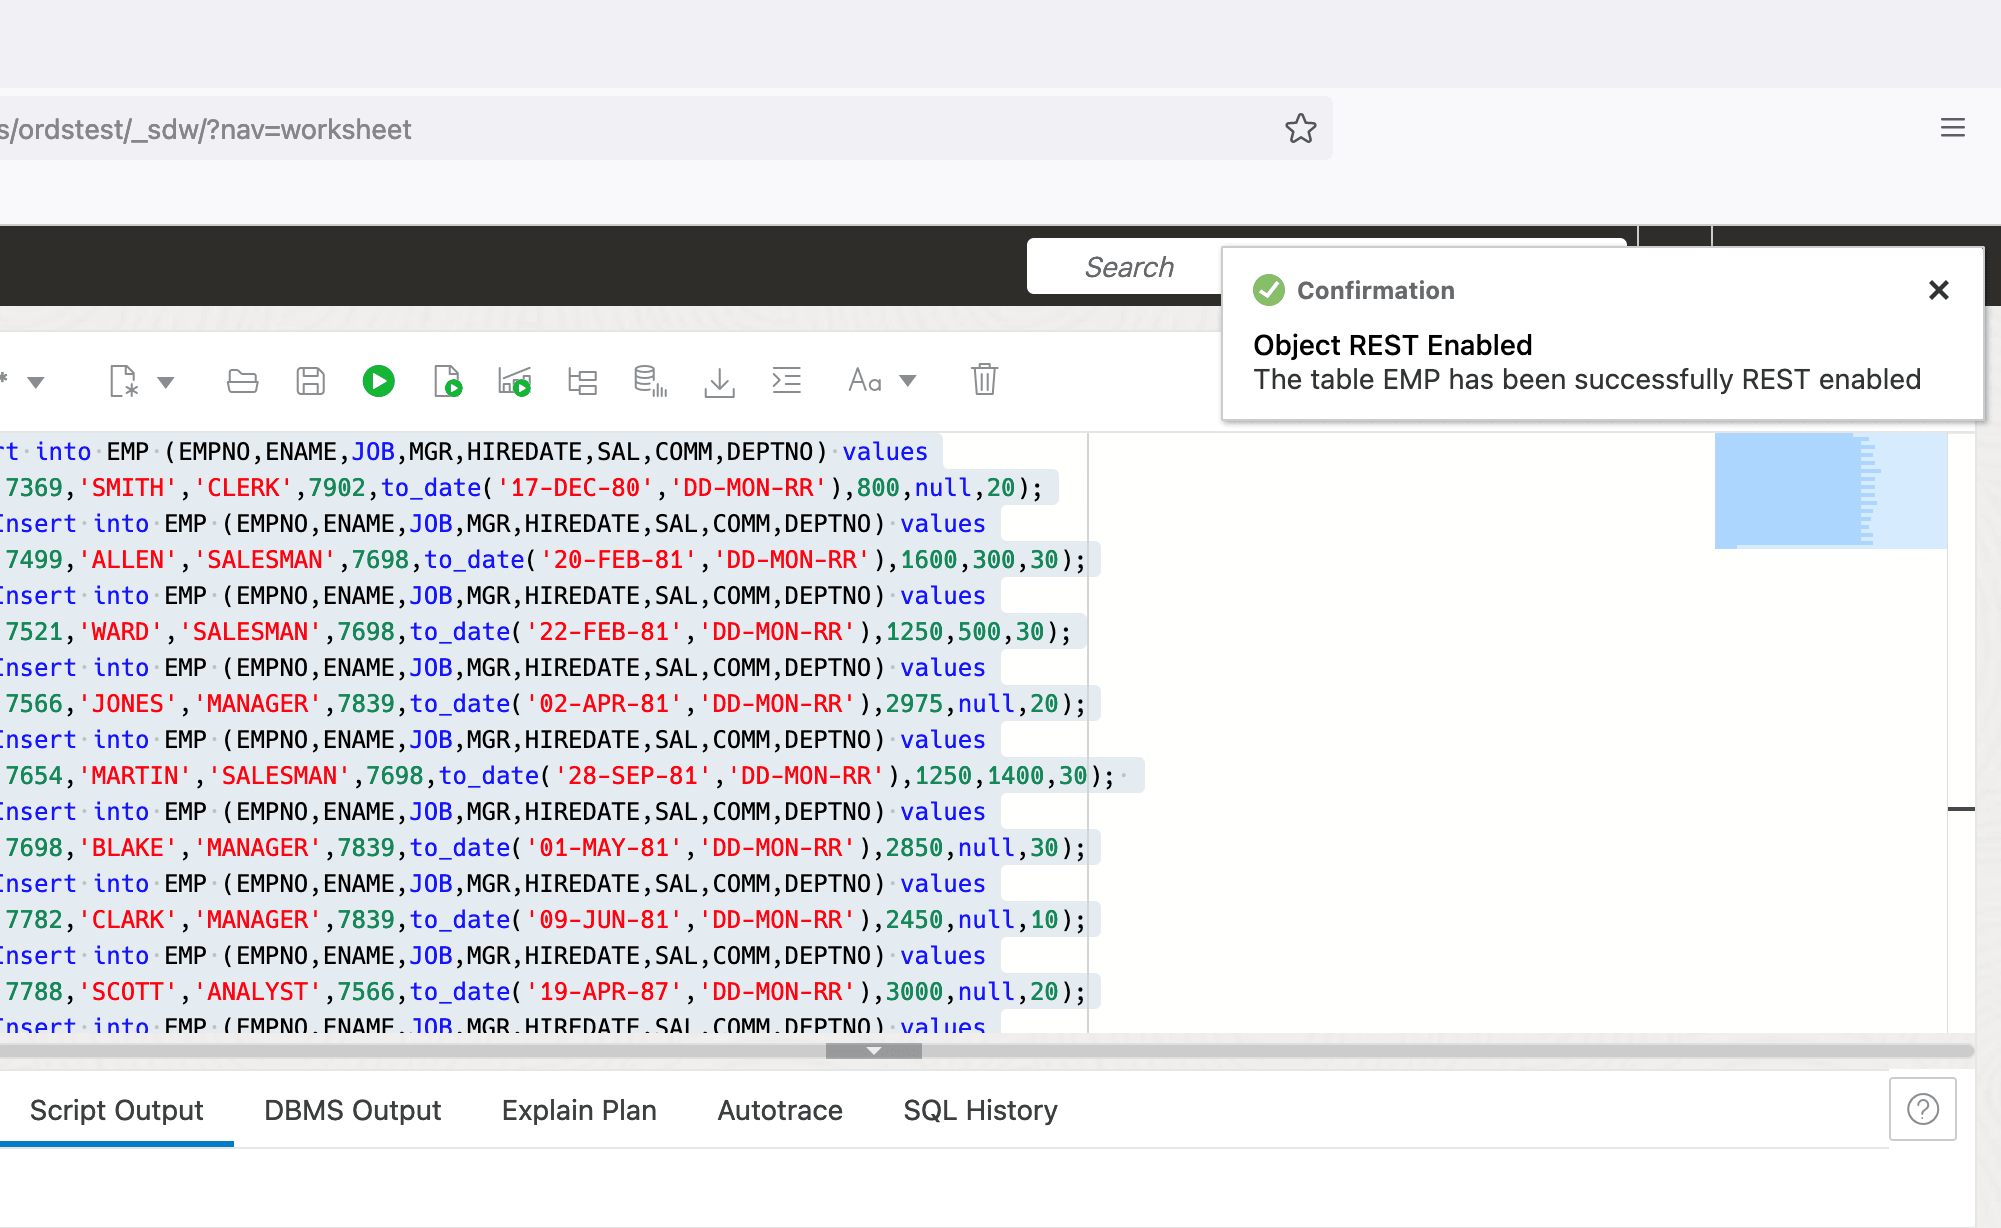Switch to the DBMS Output tab
The width and height of the screenshot is (2001, 1228).
tap(352, 1110)
